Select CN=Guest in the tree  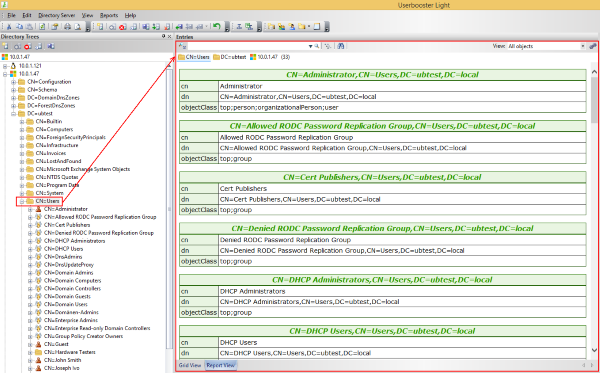pos(56,344)
